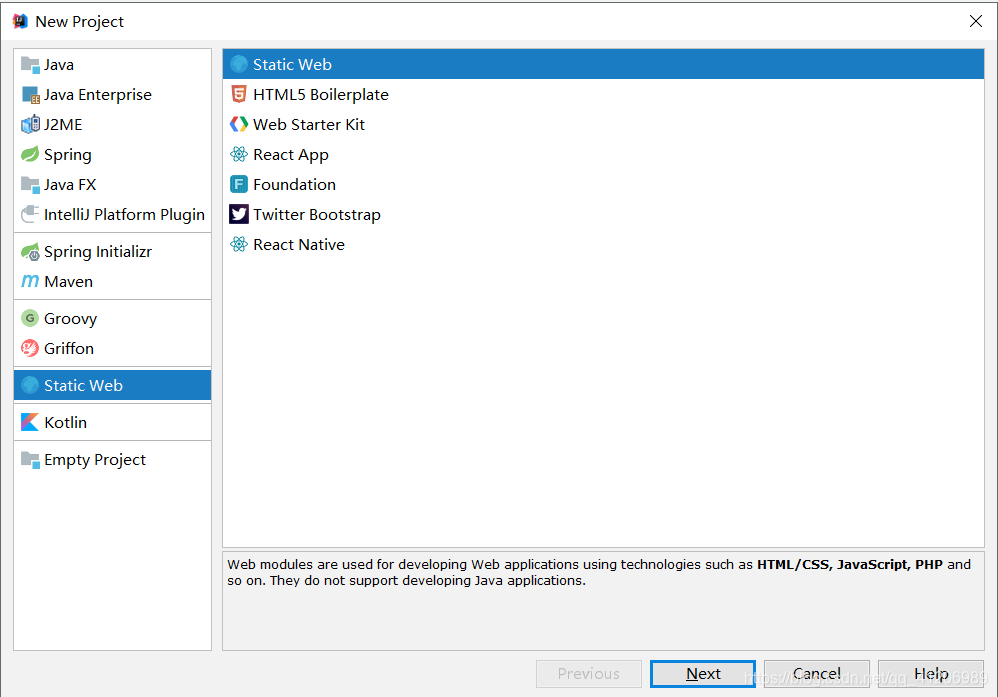Click the Web modules description text
Screen dimensions: 998x697
pos(599,572)
